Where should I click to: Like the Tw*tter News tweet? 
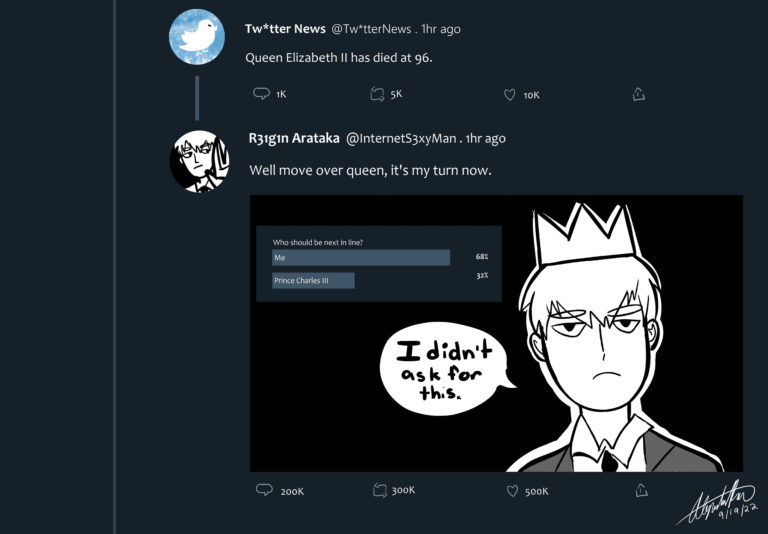[x=509, y=94]
